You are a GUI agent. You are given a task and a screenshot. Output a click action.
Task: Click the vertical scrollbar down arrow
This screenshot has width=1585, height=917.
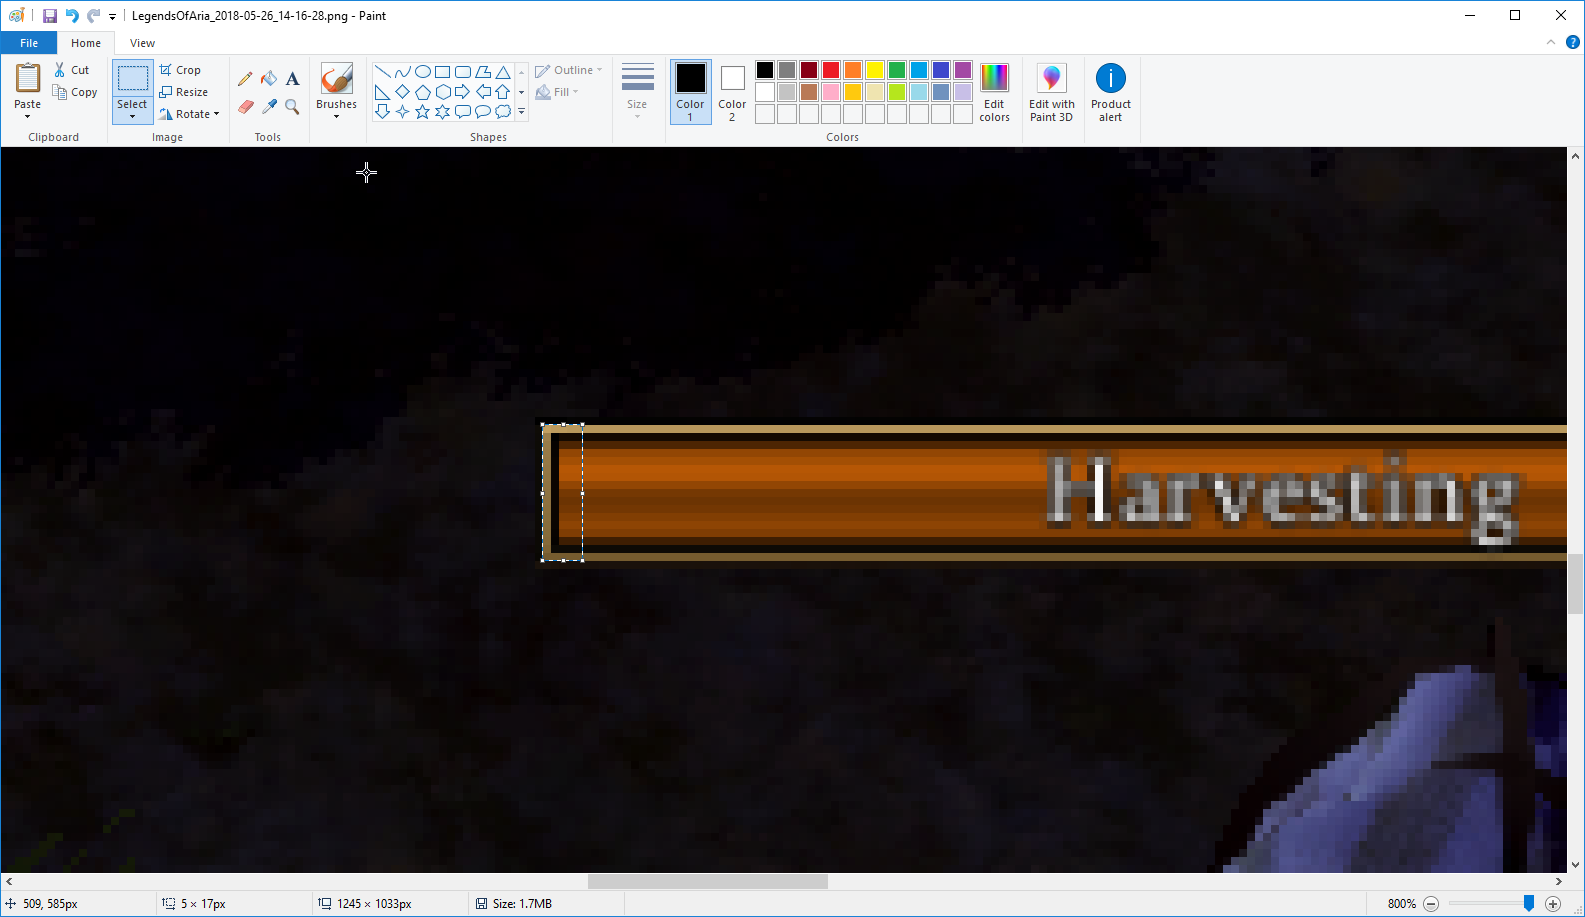coord(1575,865)
